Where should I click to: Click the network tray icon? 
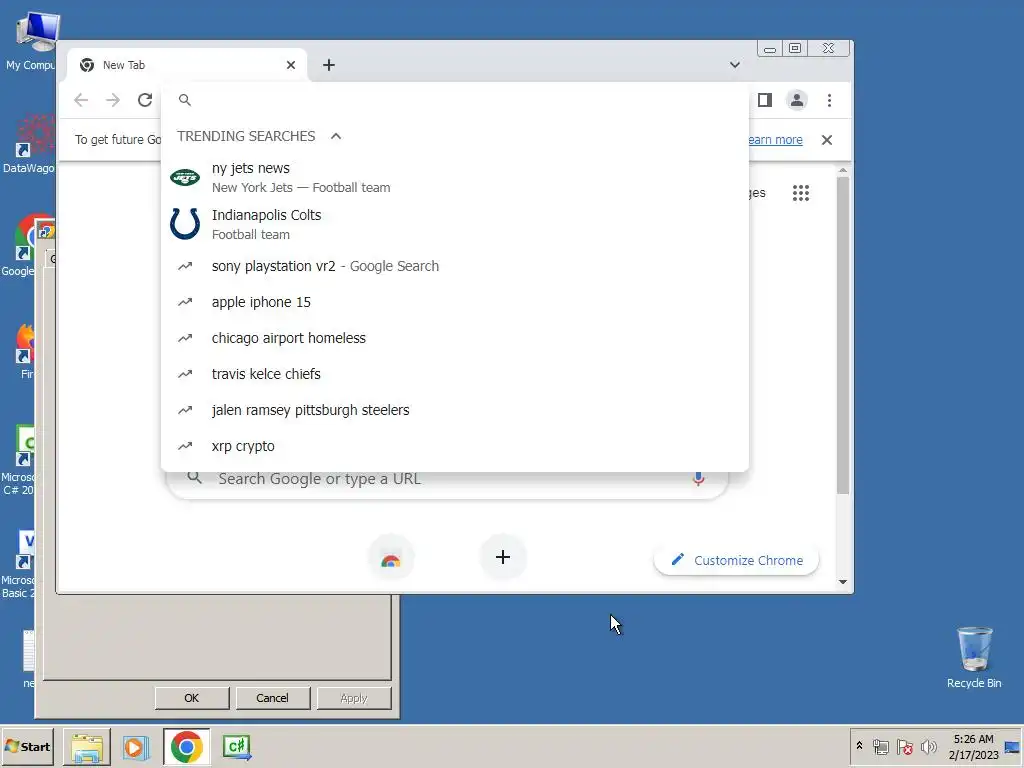point(880,746)
